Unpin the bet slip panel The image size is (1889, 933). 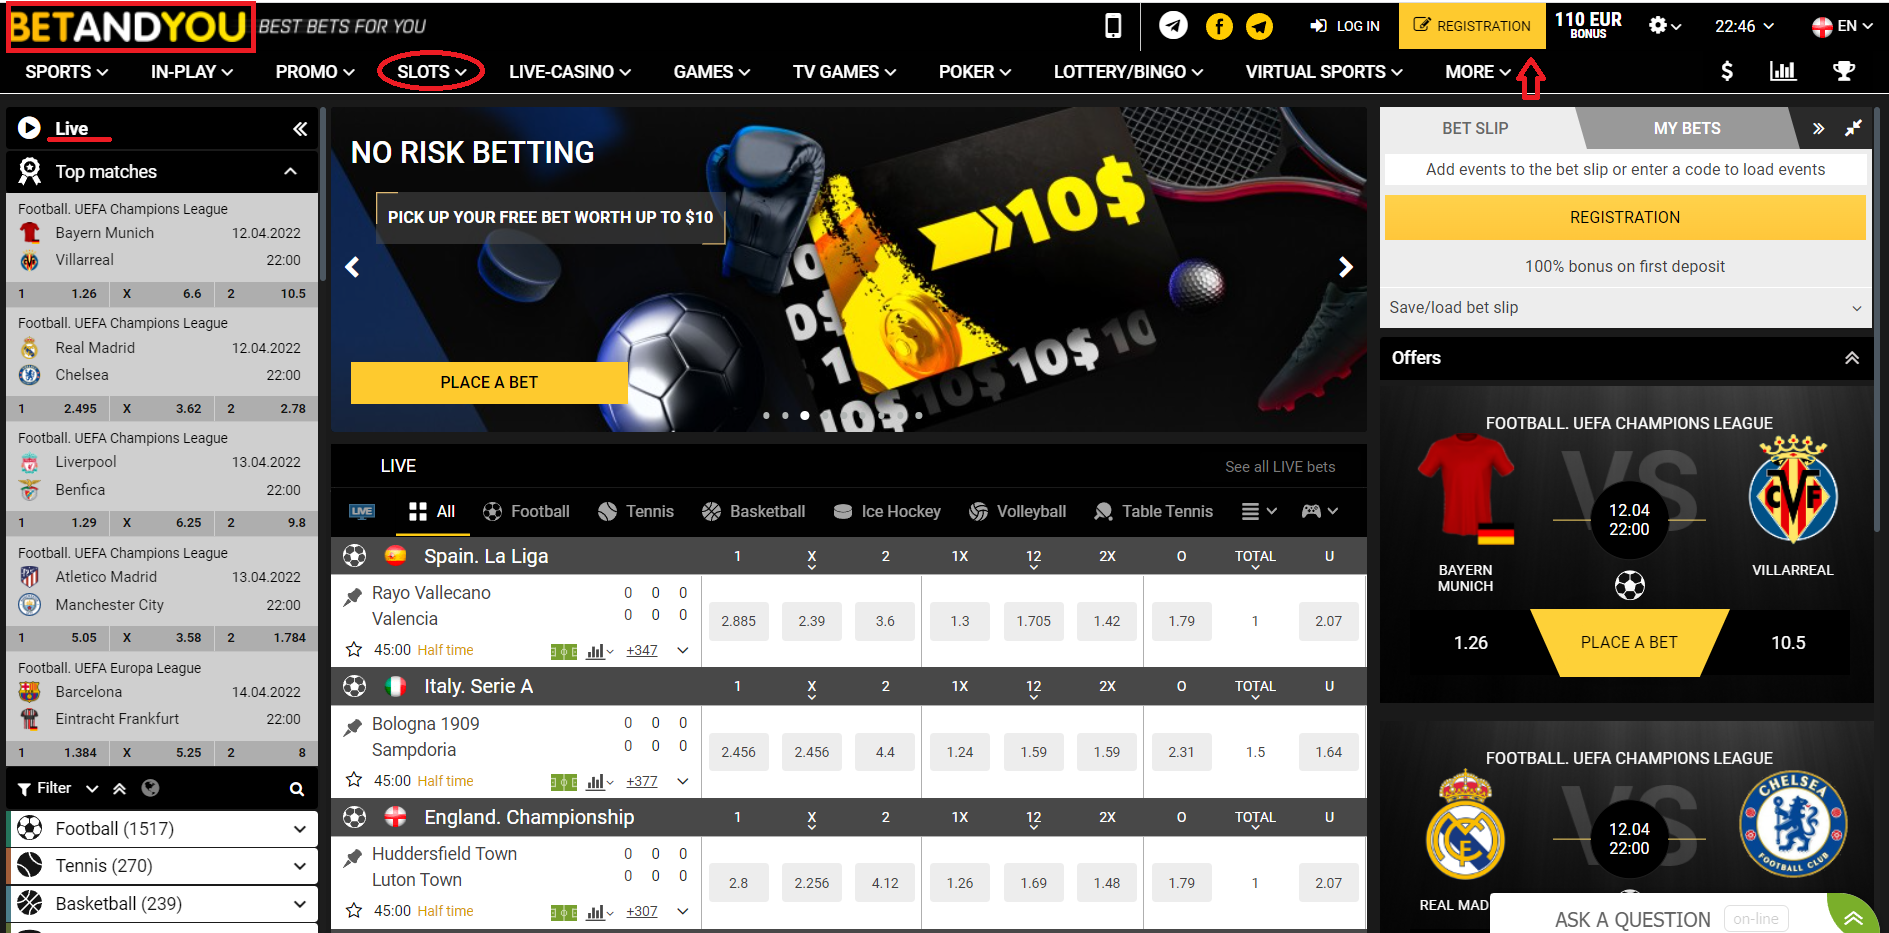tap(1853, 128)
